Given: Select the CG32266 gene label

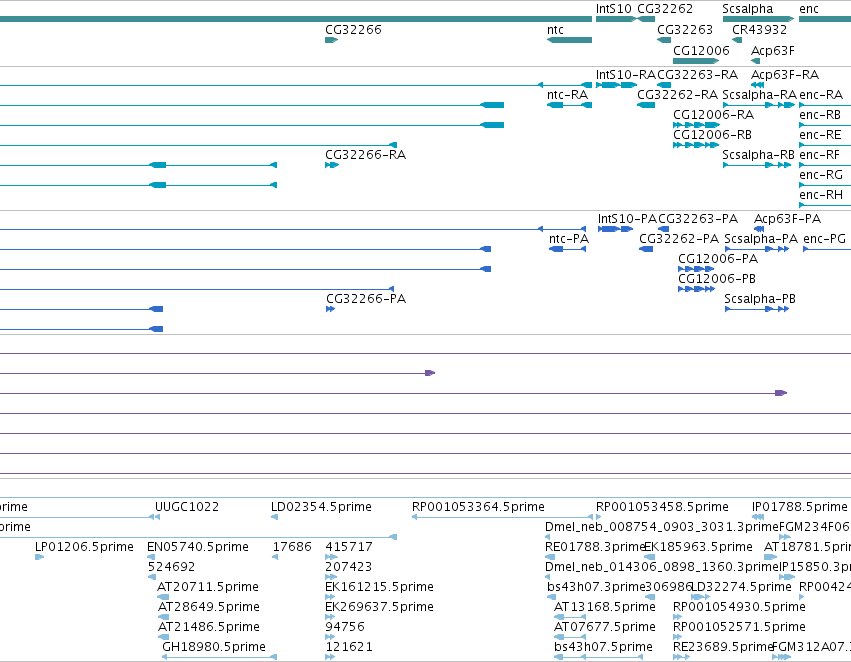Looking at the screenshot, I should (x=353, y=30).
